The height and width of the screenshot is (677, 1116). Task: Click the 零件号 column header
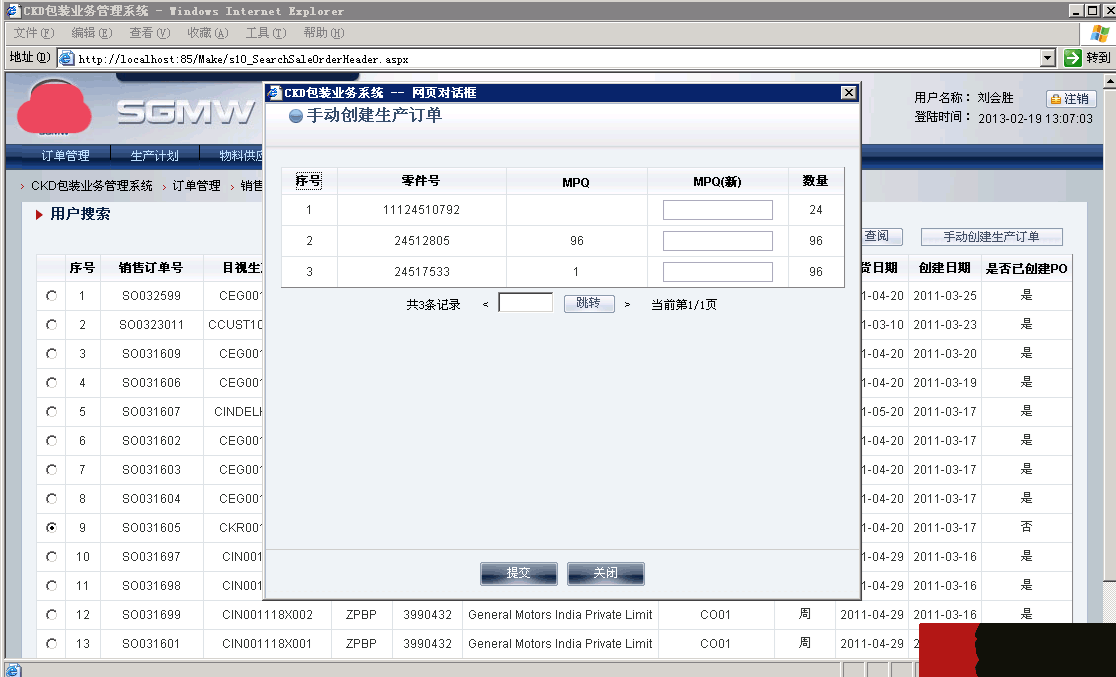coord(421,181)
